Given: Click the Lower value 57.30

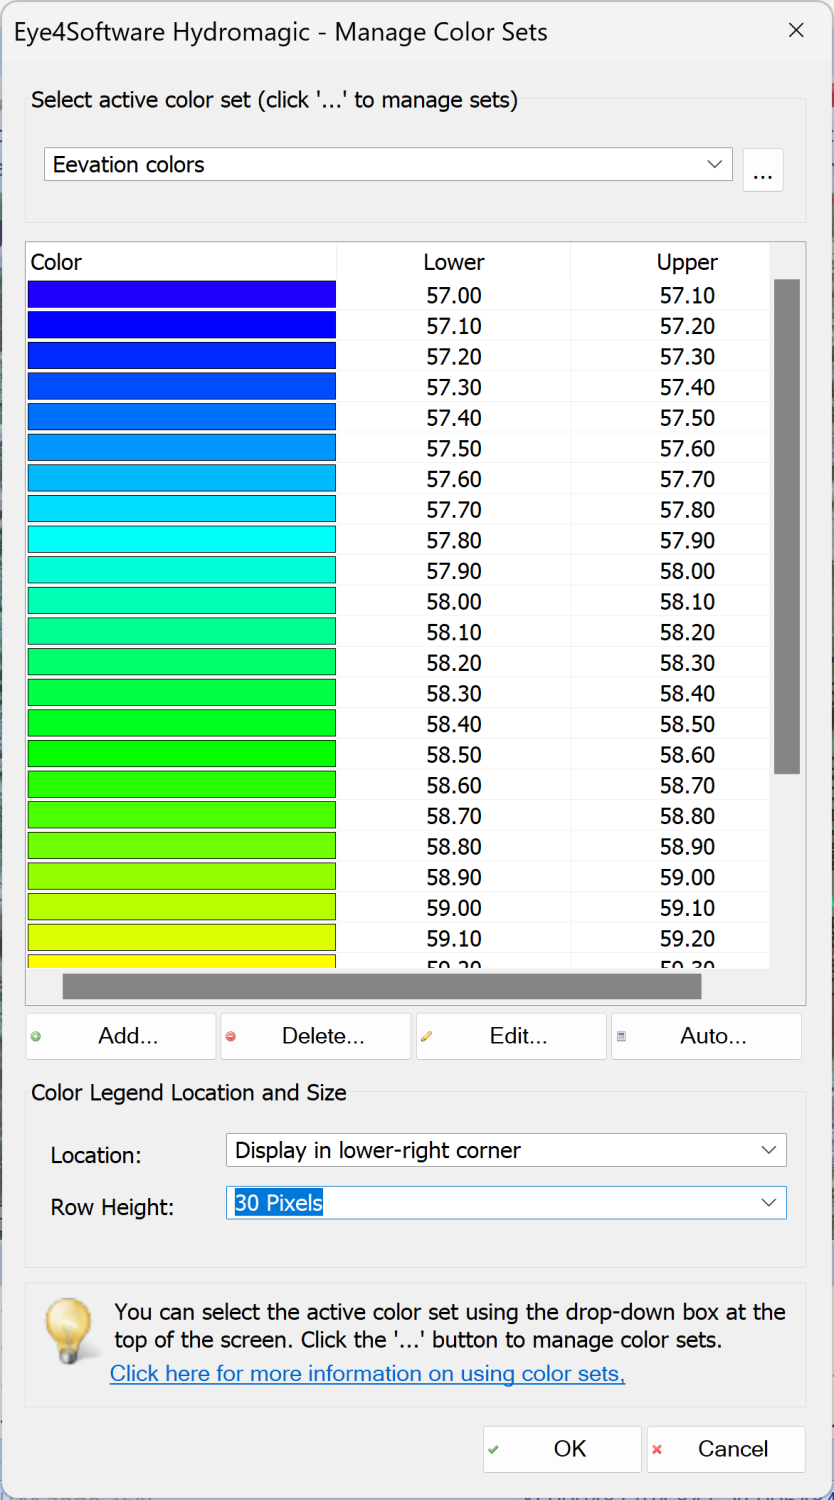Looking at the screenshot, I should click(454, 387).
